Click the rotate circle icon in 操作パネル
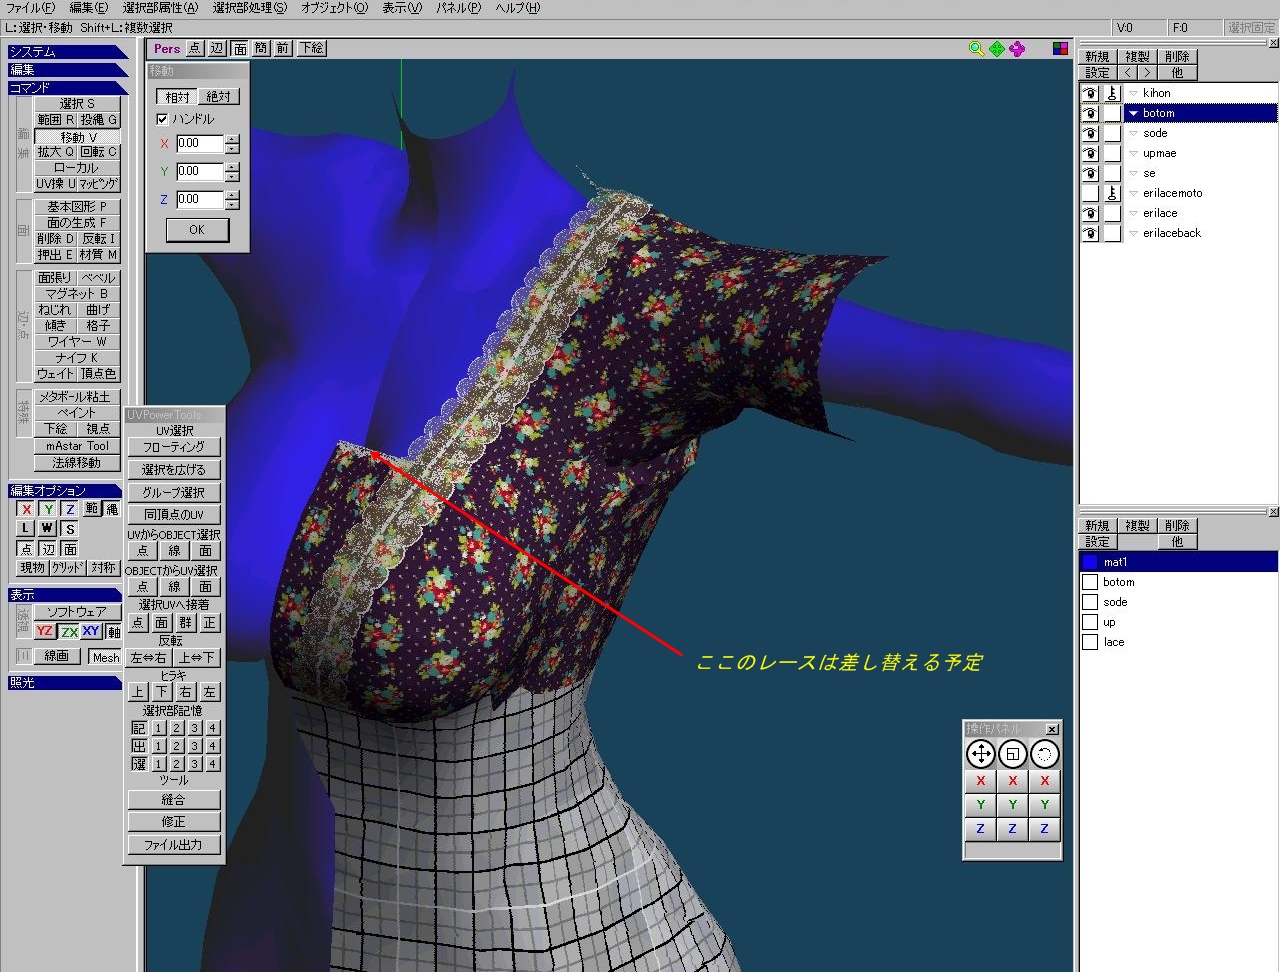1280x972 pixels. pos(1044,754)
